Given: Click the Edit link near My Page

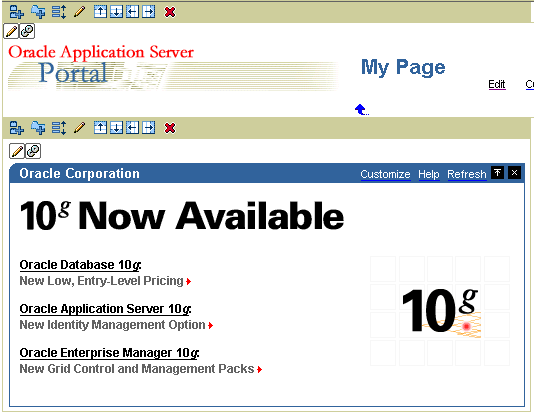Looking at the screenshot, I should [x=497, y=84].
